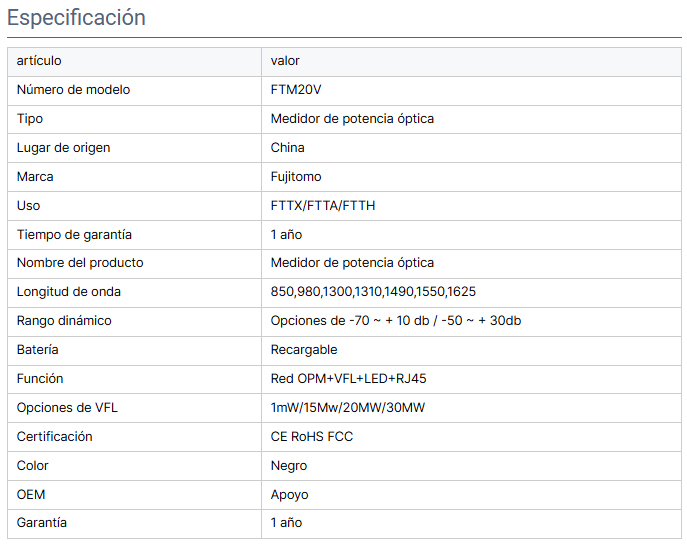The width and height of the screenshot is (687, 545).
Task: Click the wavelength values 850,980,1300 cell
Action: (x=373, y=292)
